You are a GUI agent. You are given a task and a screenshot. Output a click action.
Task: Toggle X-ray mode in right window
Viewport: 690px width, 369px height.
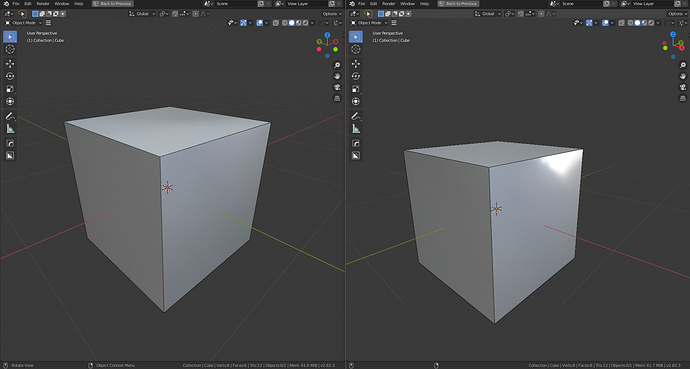pos(621,23)
